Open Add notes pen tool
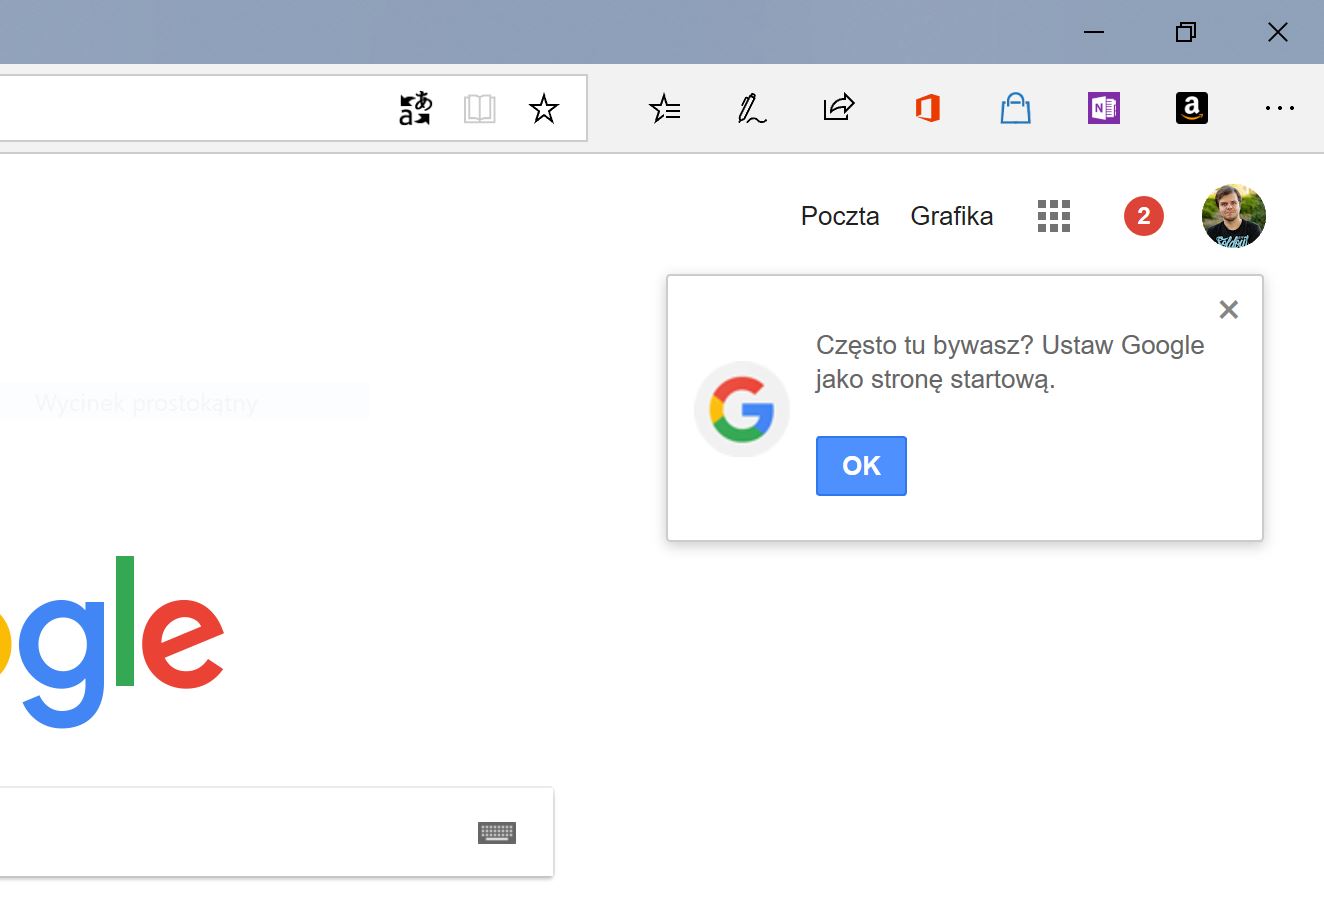Viewport: 1324px width, 903px height. 751,108
